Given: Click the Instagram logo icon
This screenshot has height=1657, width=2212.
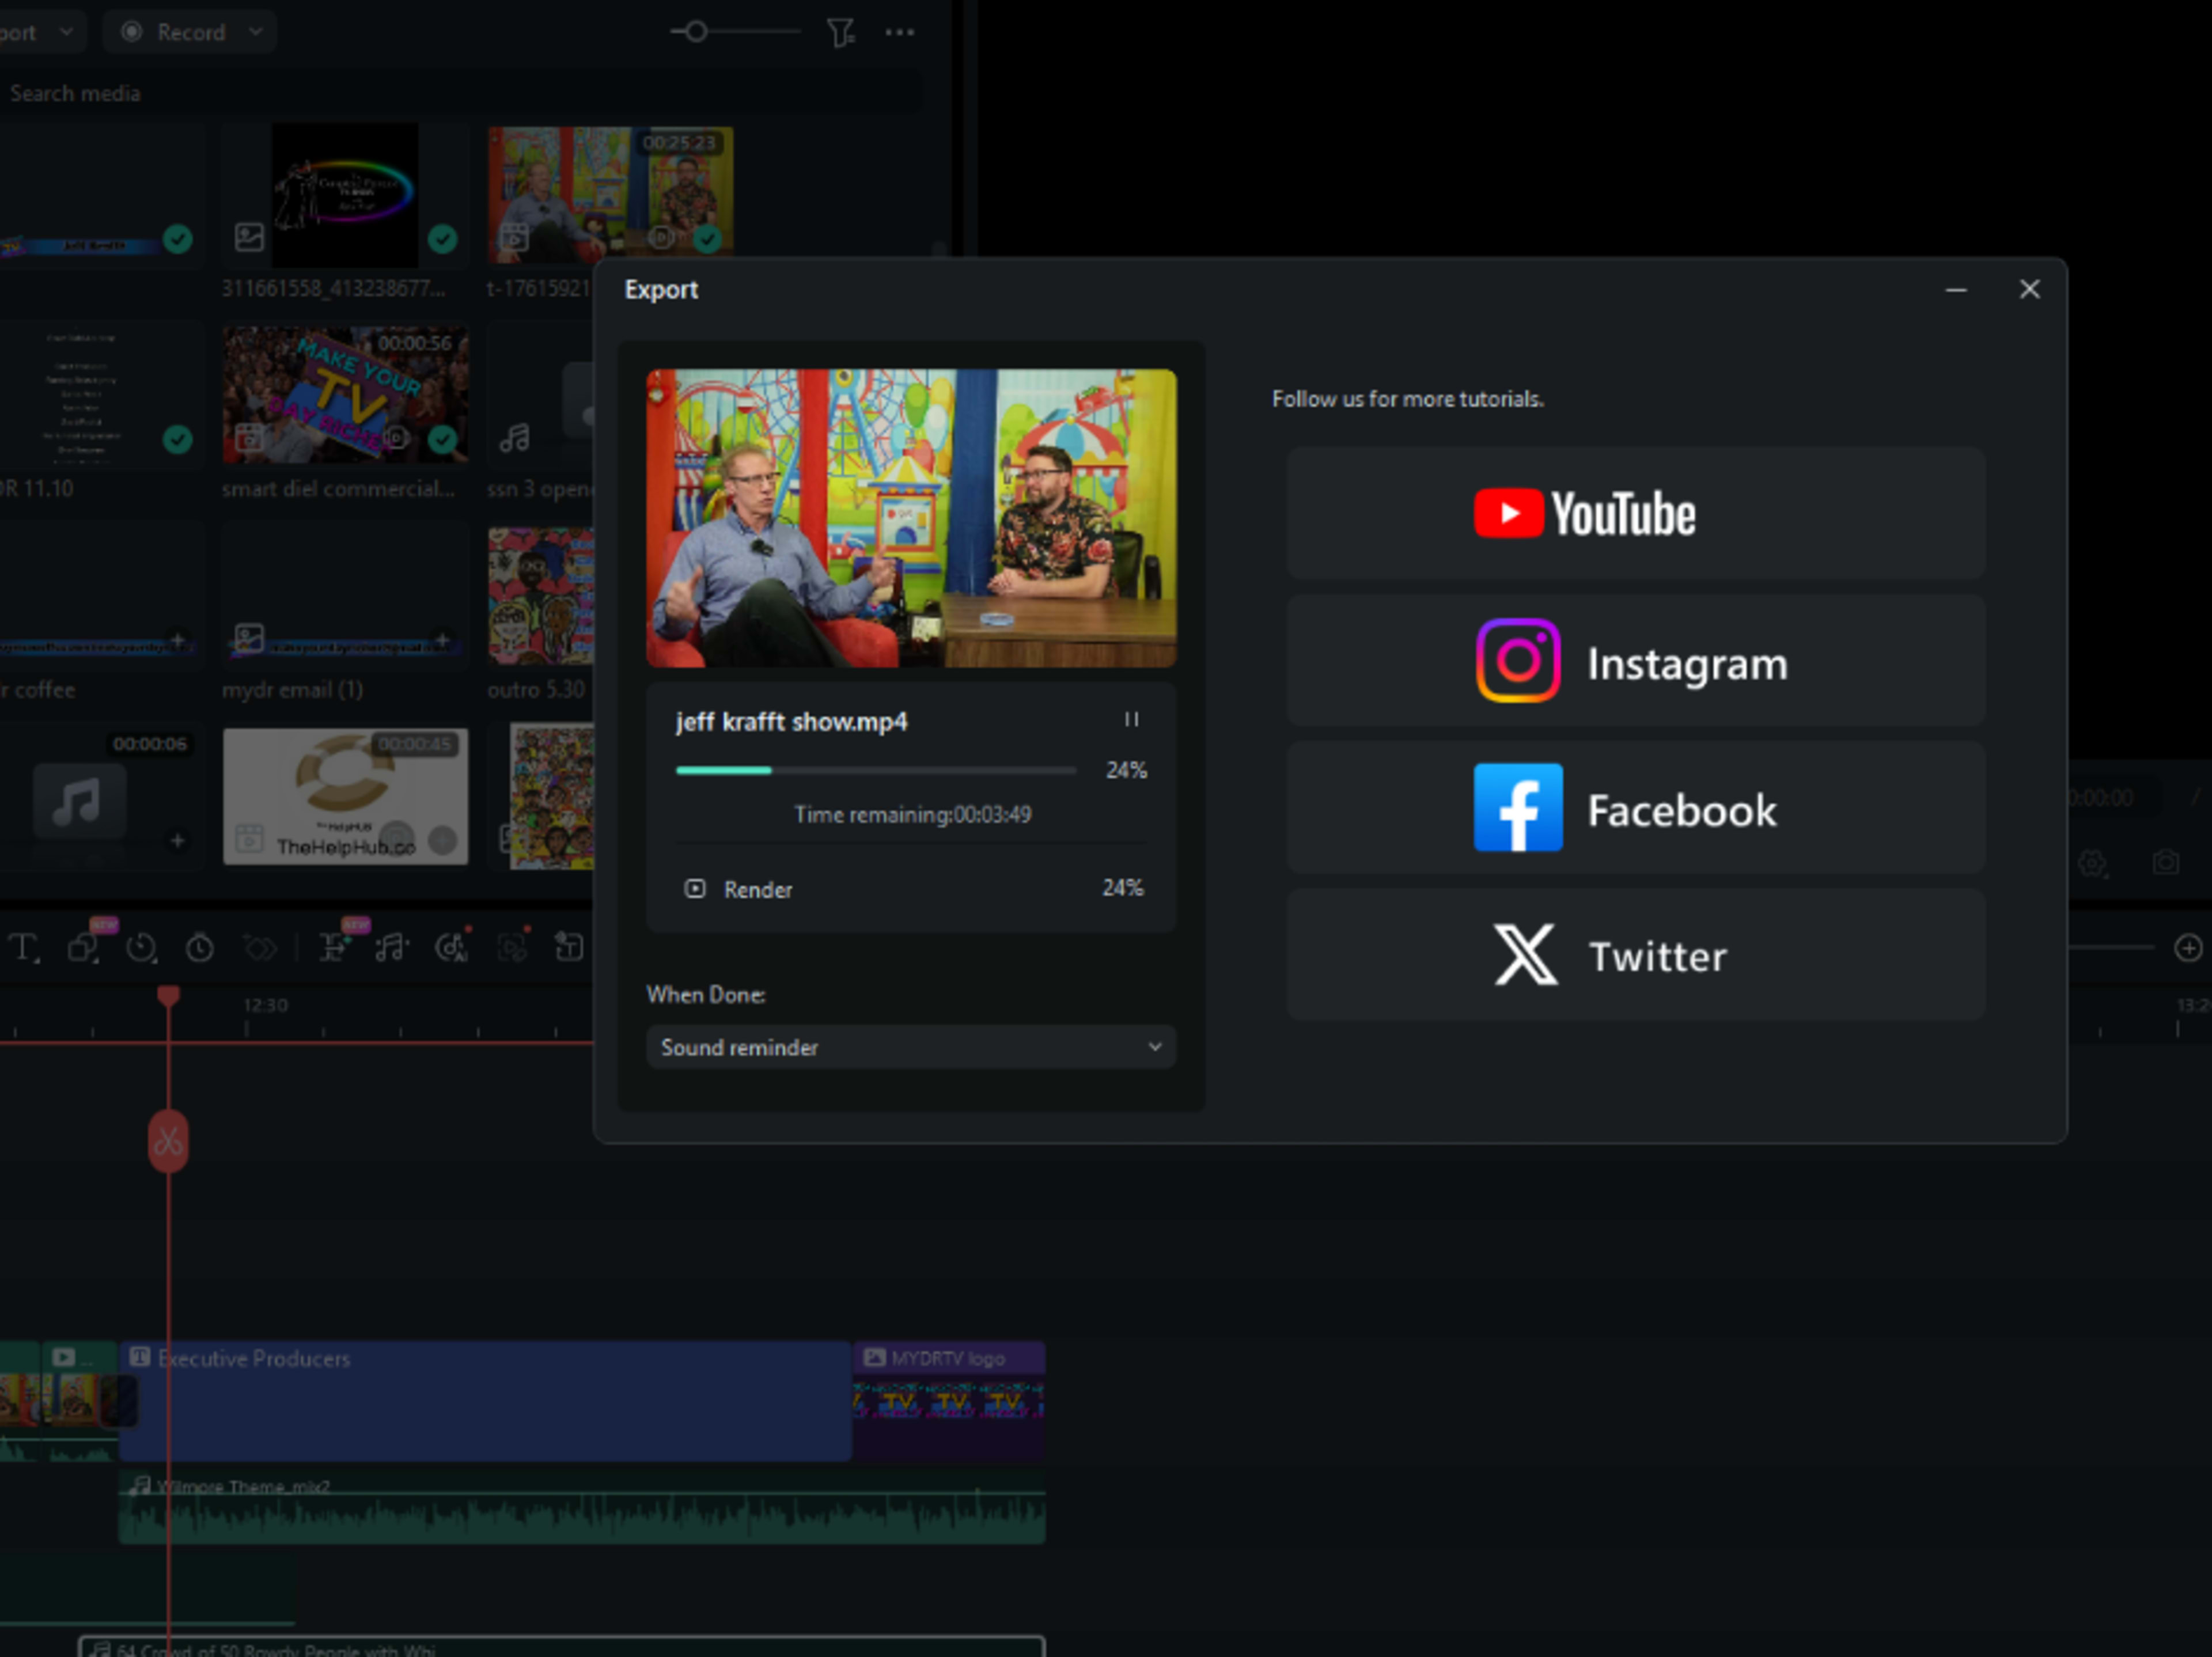Looking at the screenshot, I should click(1517, 661).
